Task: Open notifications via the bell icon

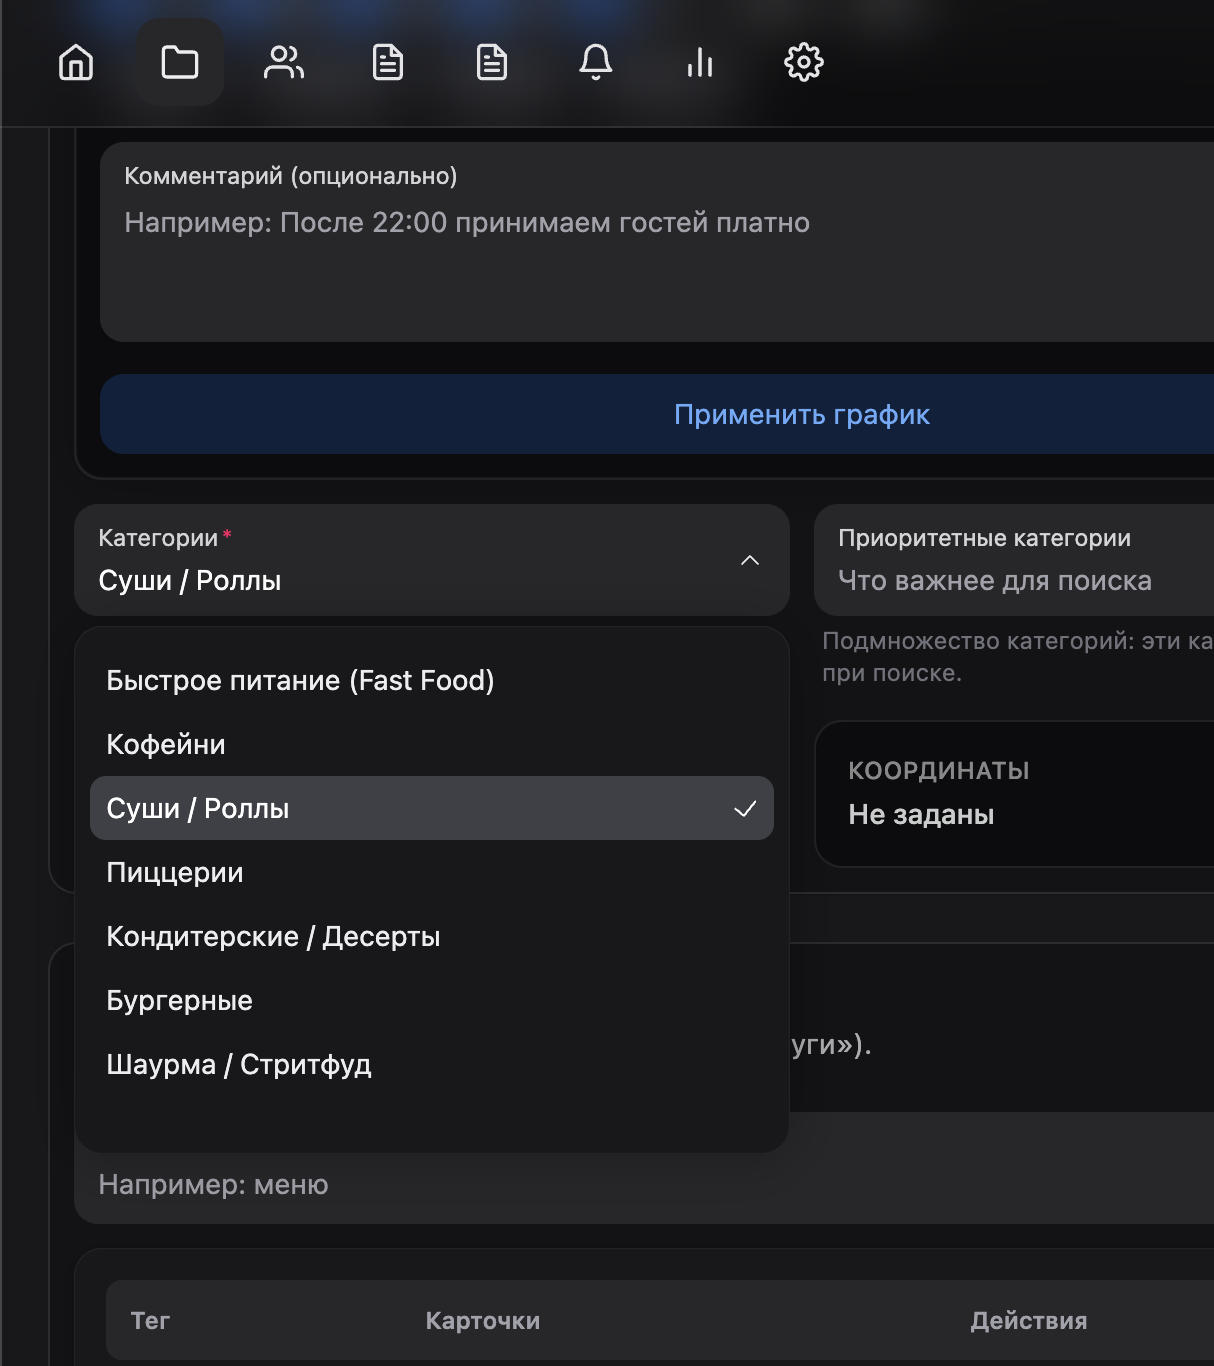Action: pyautogui.click(x=595, y=61)
